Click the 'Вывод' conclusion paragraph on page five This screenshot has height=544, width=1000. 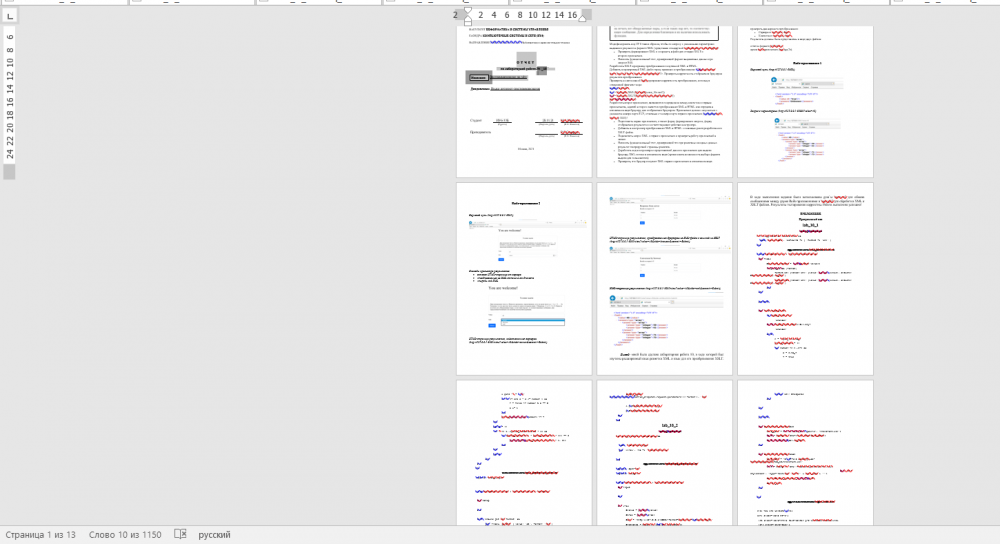tap(666, 356)
